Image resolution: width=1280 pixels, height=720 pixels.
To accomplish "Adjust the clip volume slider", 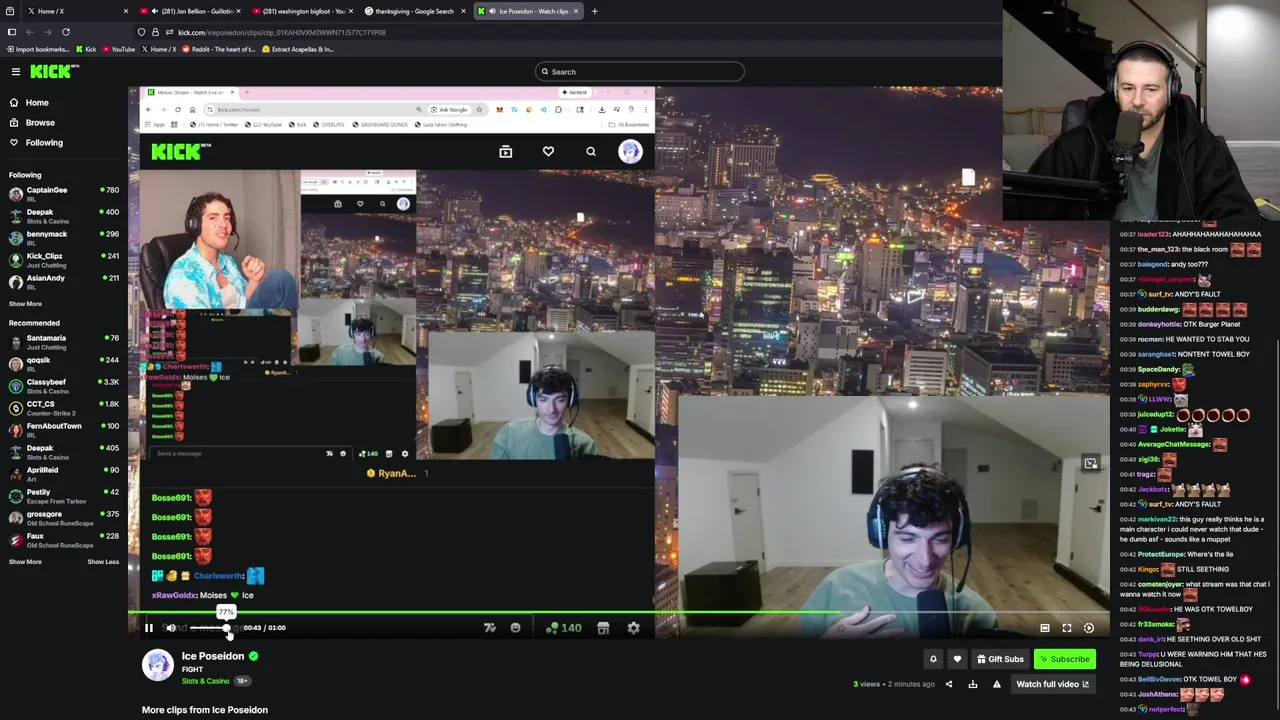I will [x=209, y=628].
